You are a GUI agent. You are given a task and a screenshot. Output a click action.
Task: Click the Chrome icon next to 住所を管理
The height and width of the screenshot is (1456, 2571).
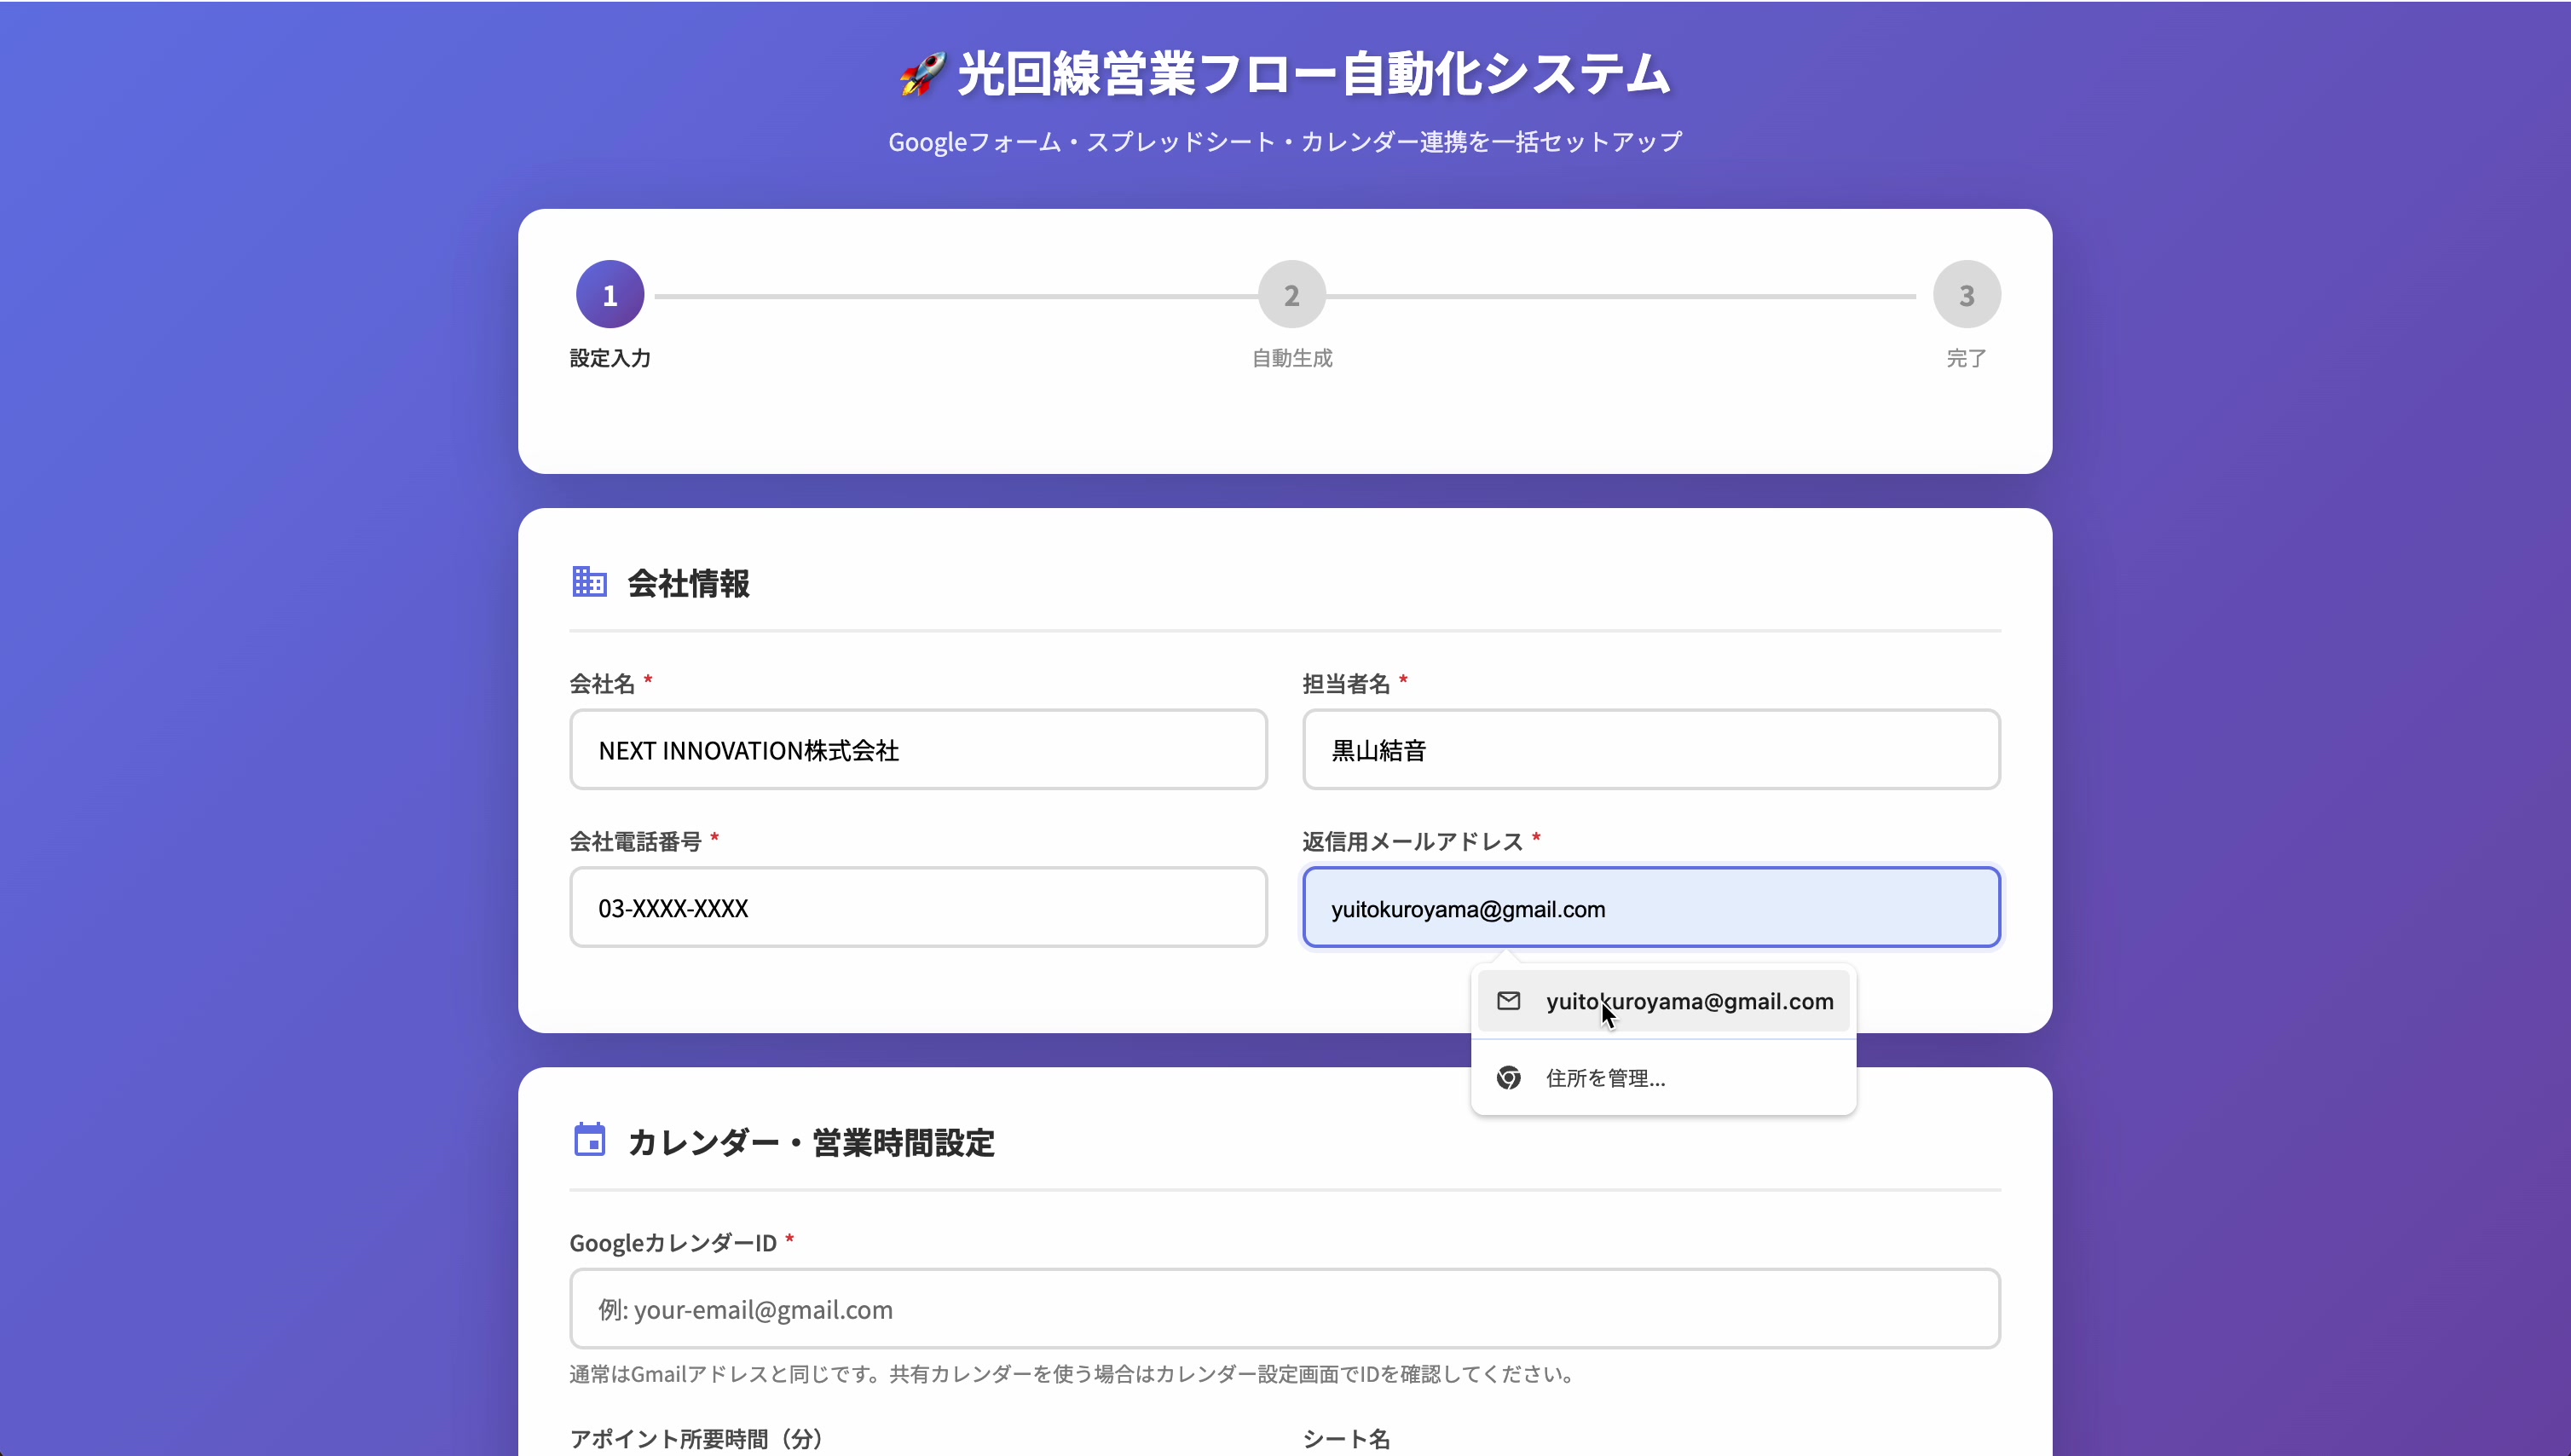(x=1509, y=1078)
